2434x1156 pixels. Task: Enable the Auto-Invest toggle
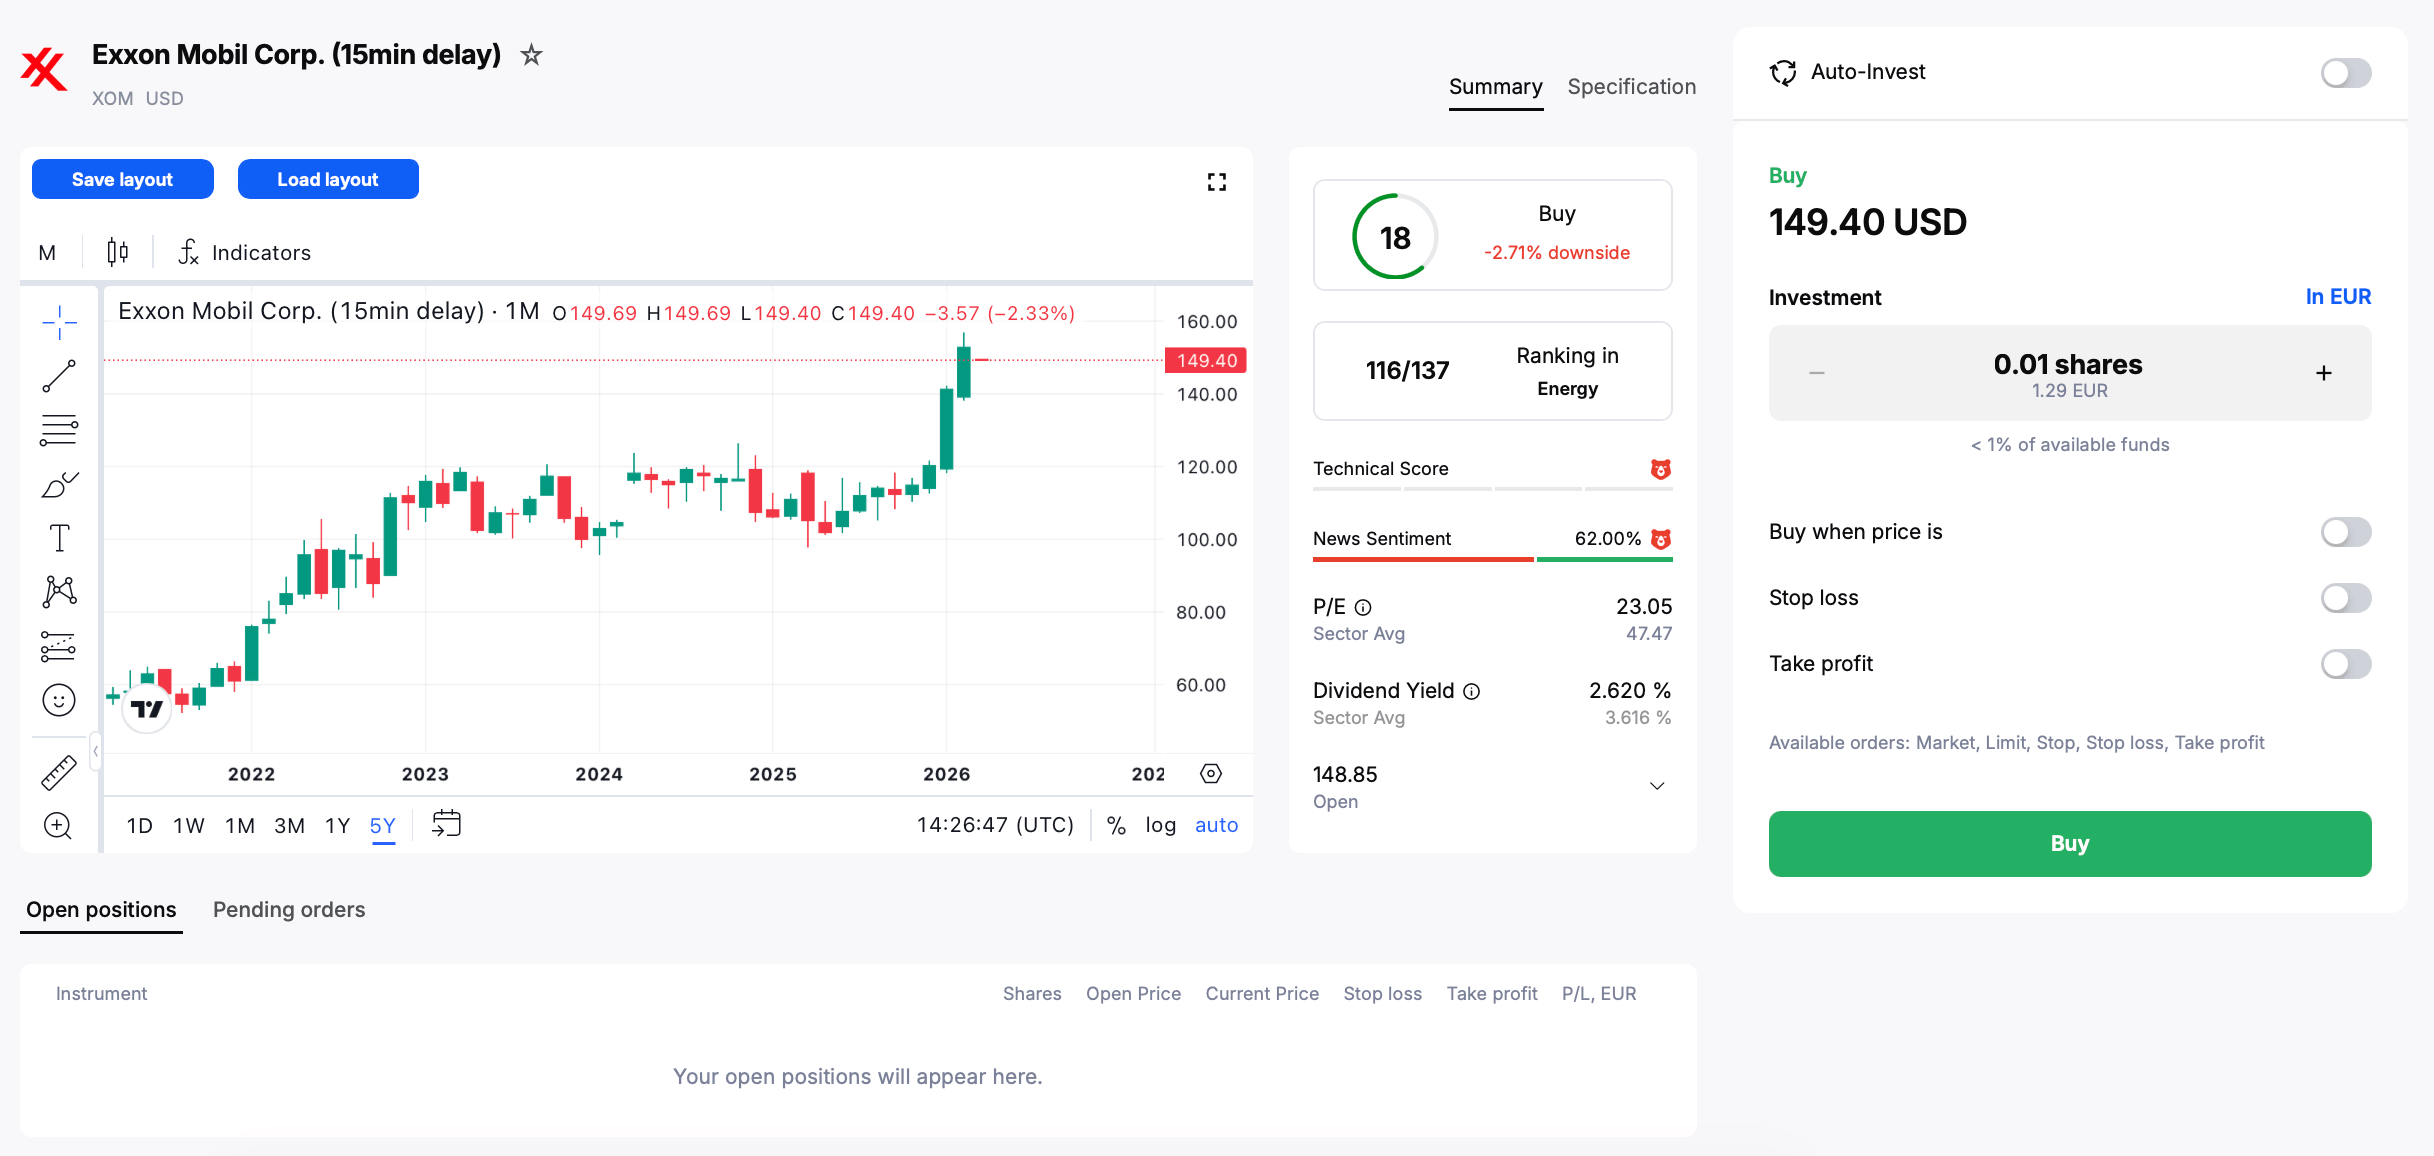pos(2346,73)
